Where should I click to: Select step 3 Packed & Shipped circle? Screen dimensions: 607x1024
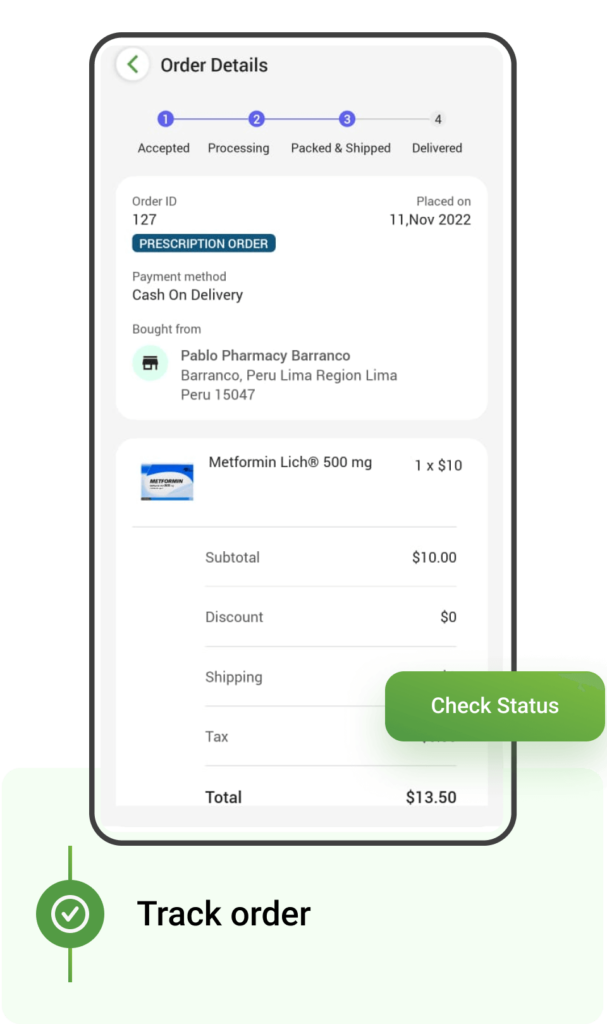347,119
